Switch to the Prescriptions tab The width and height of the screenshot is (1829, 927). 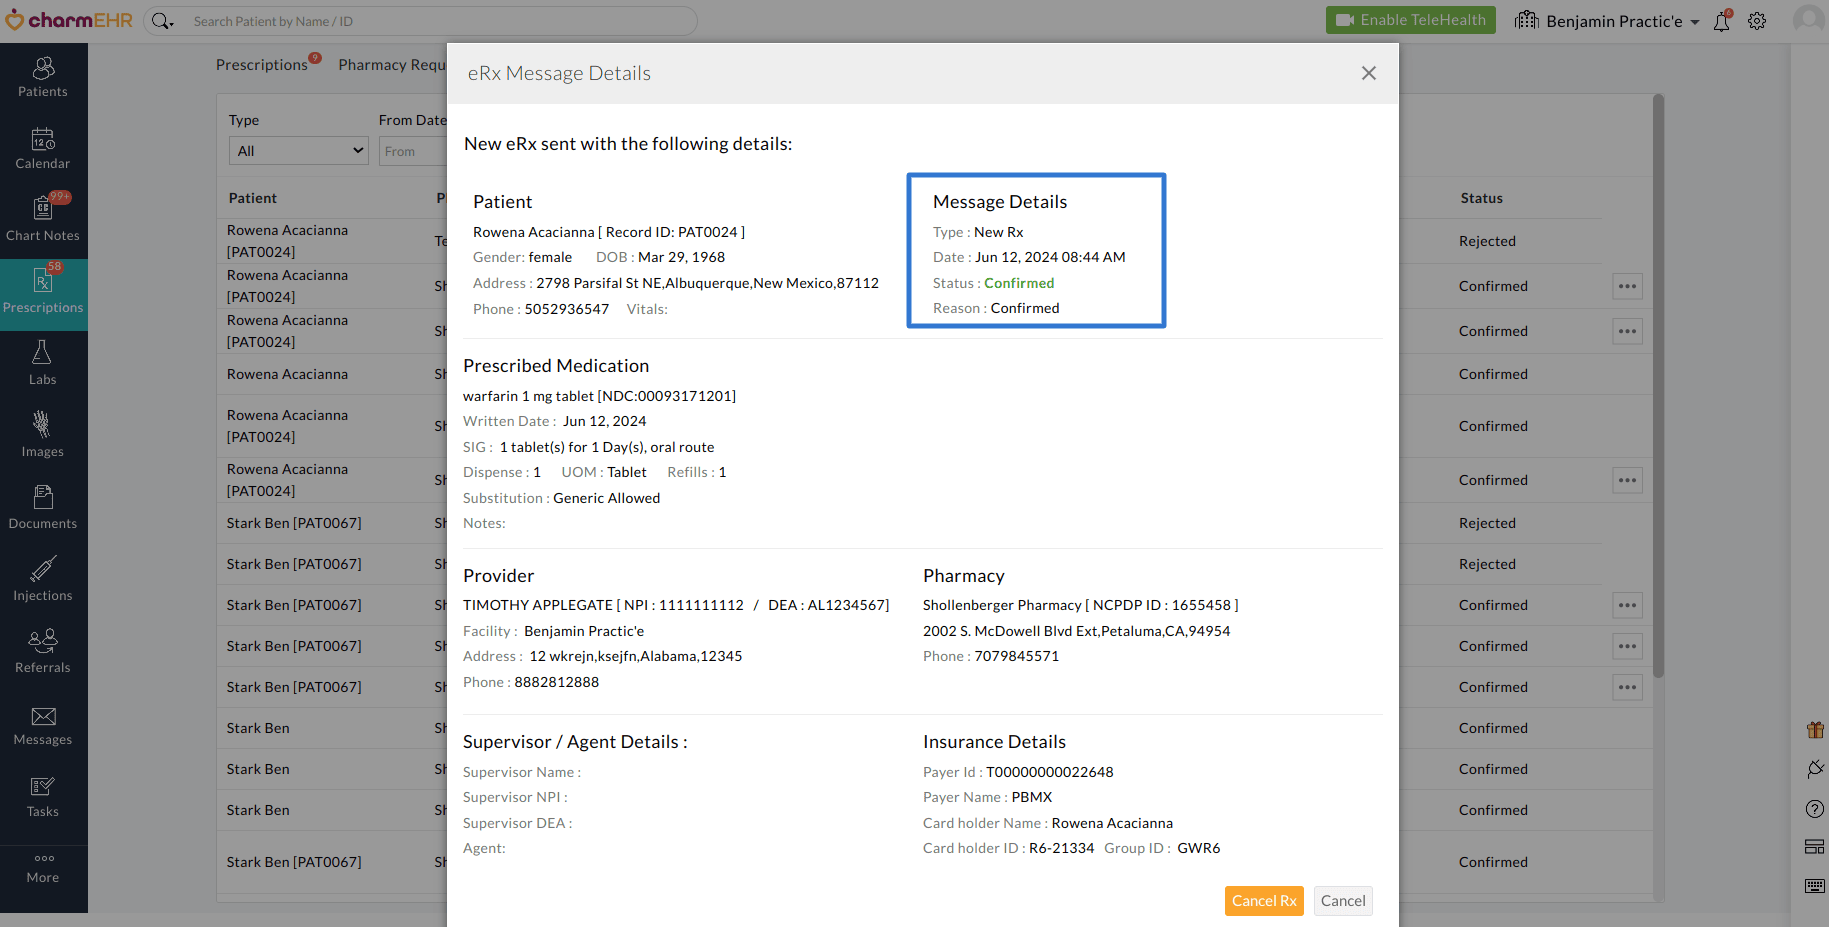pos(262,65)
